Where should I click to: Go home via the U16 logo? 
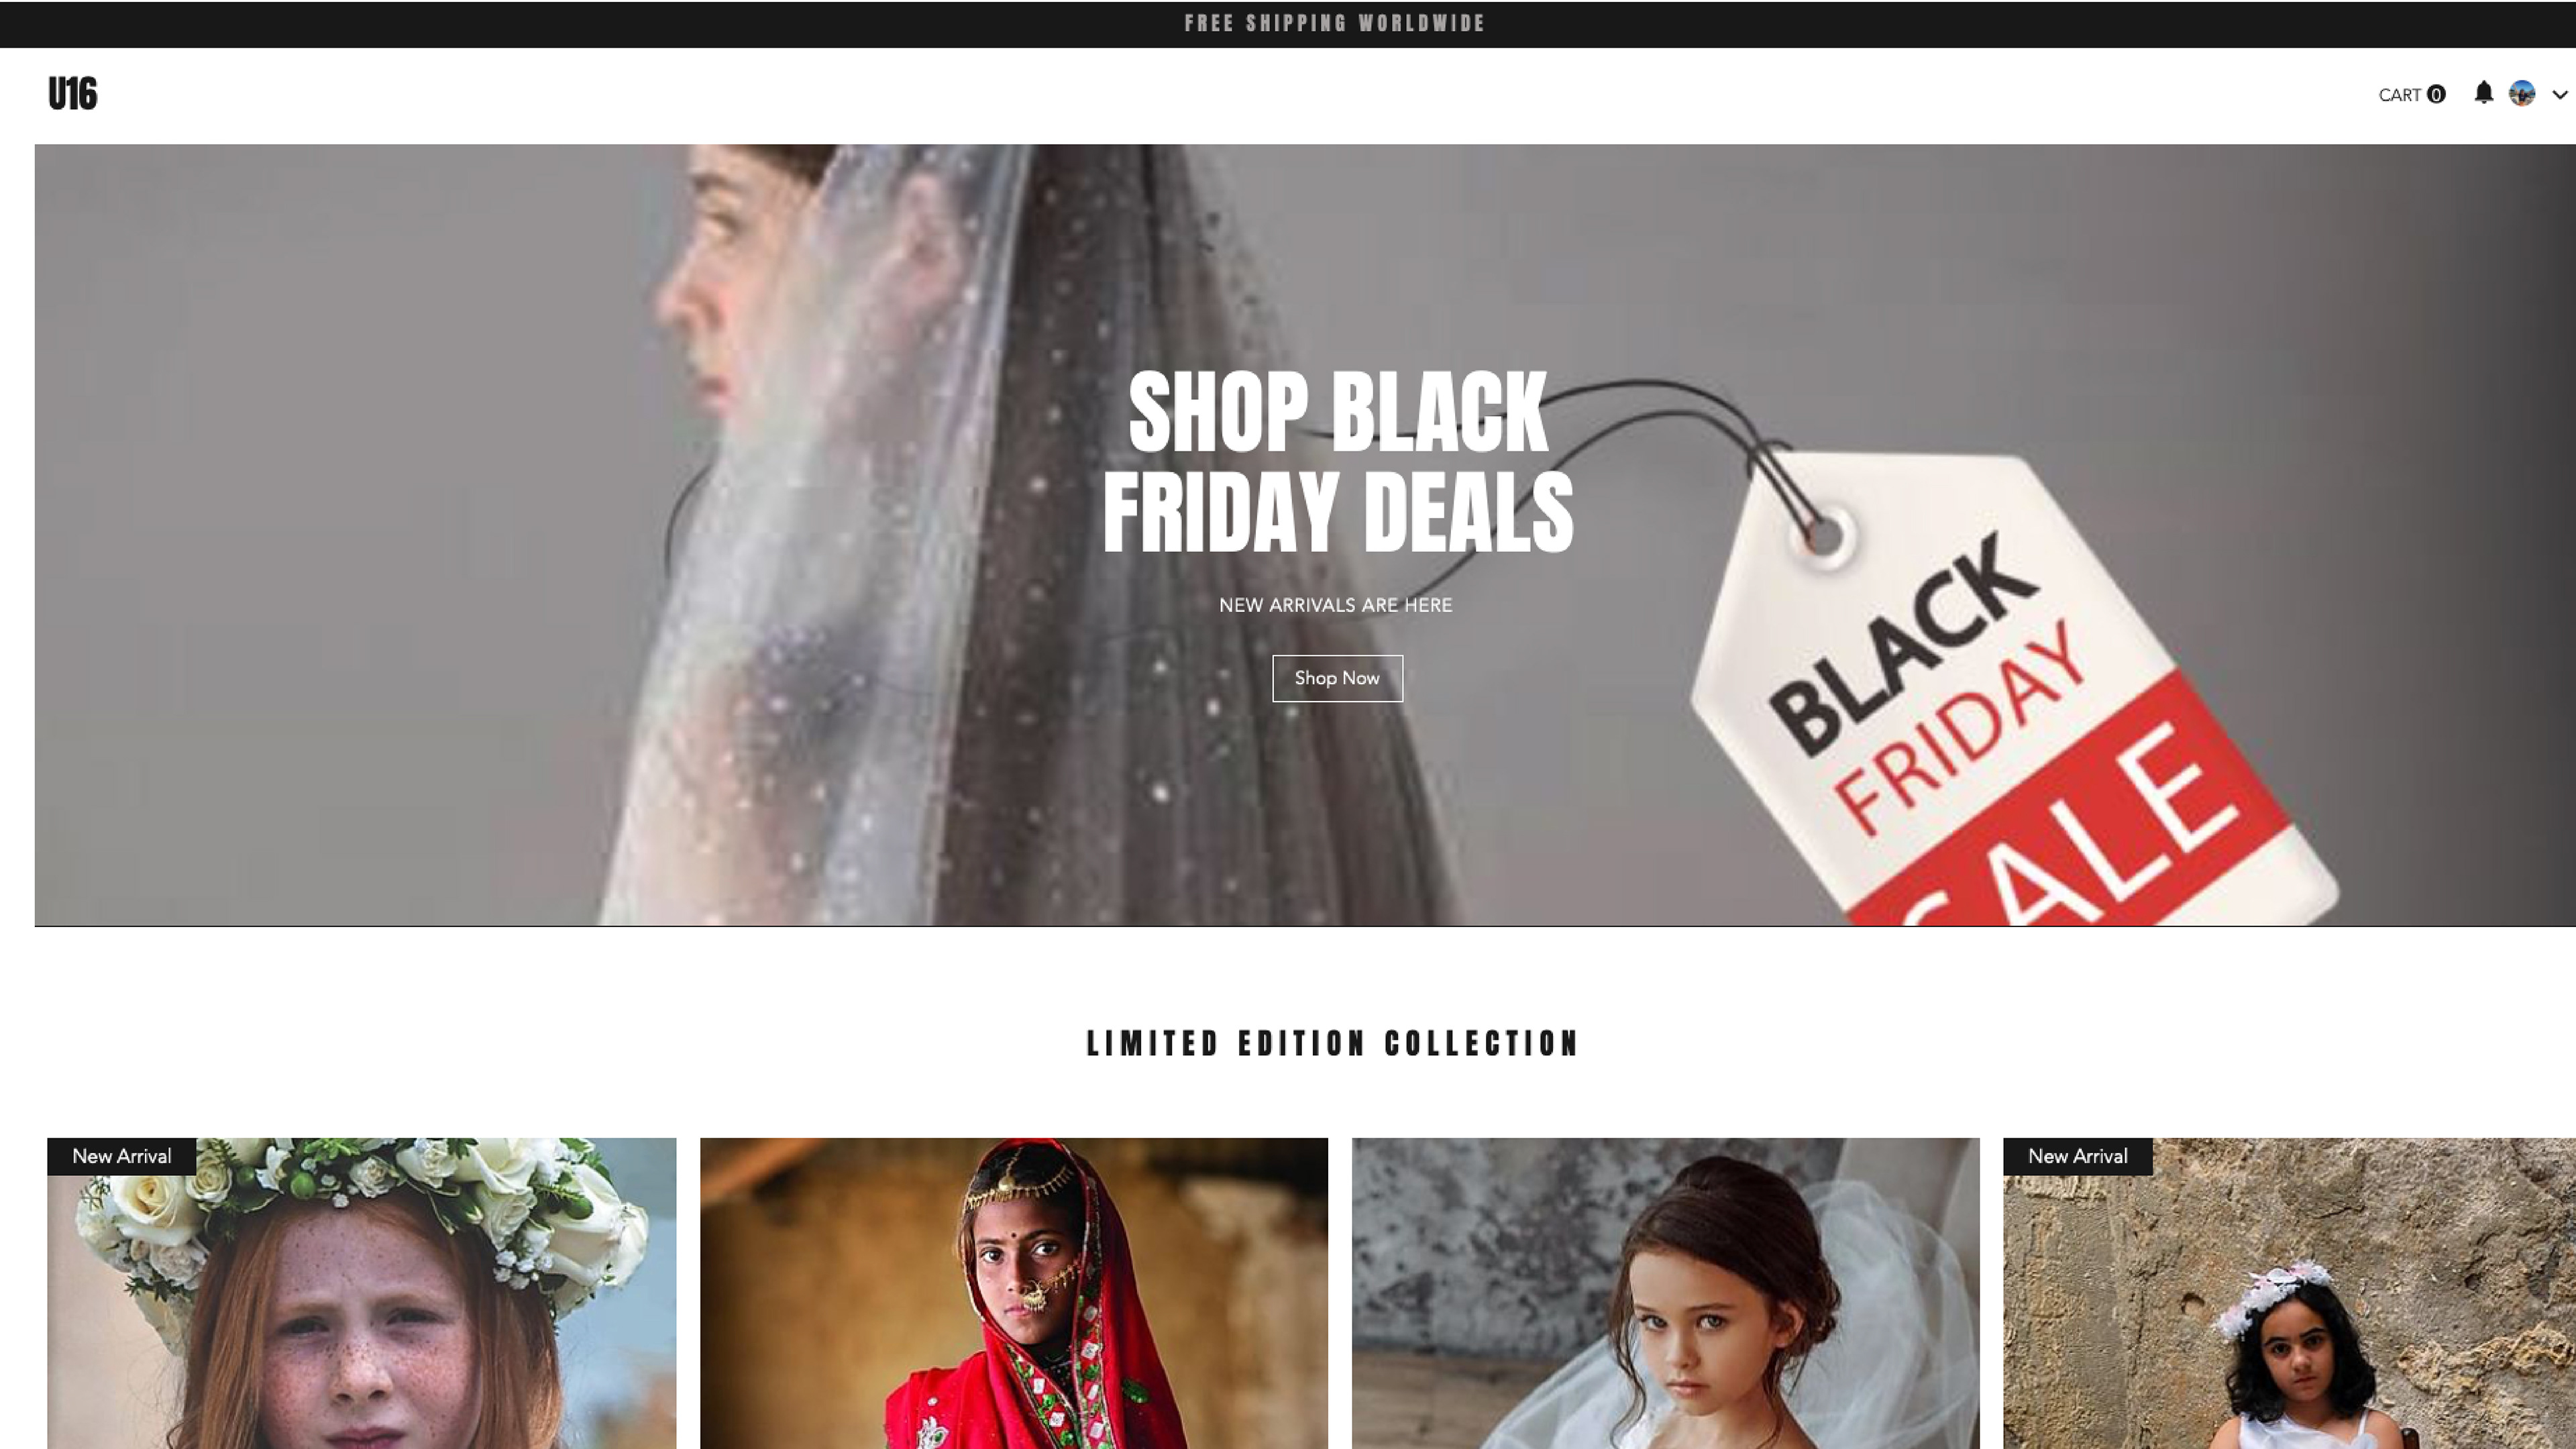tap(73, 94)
